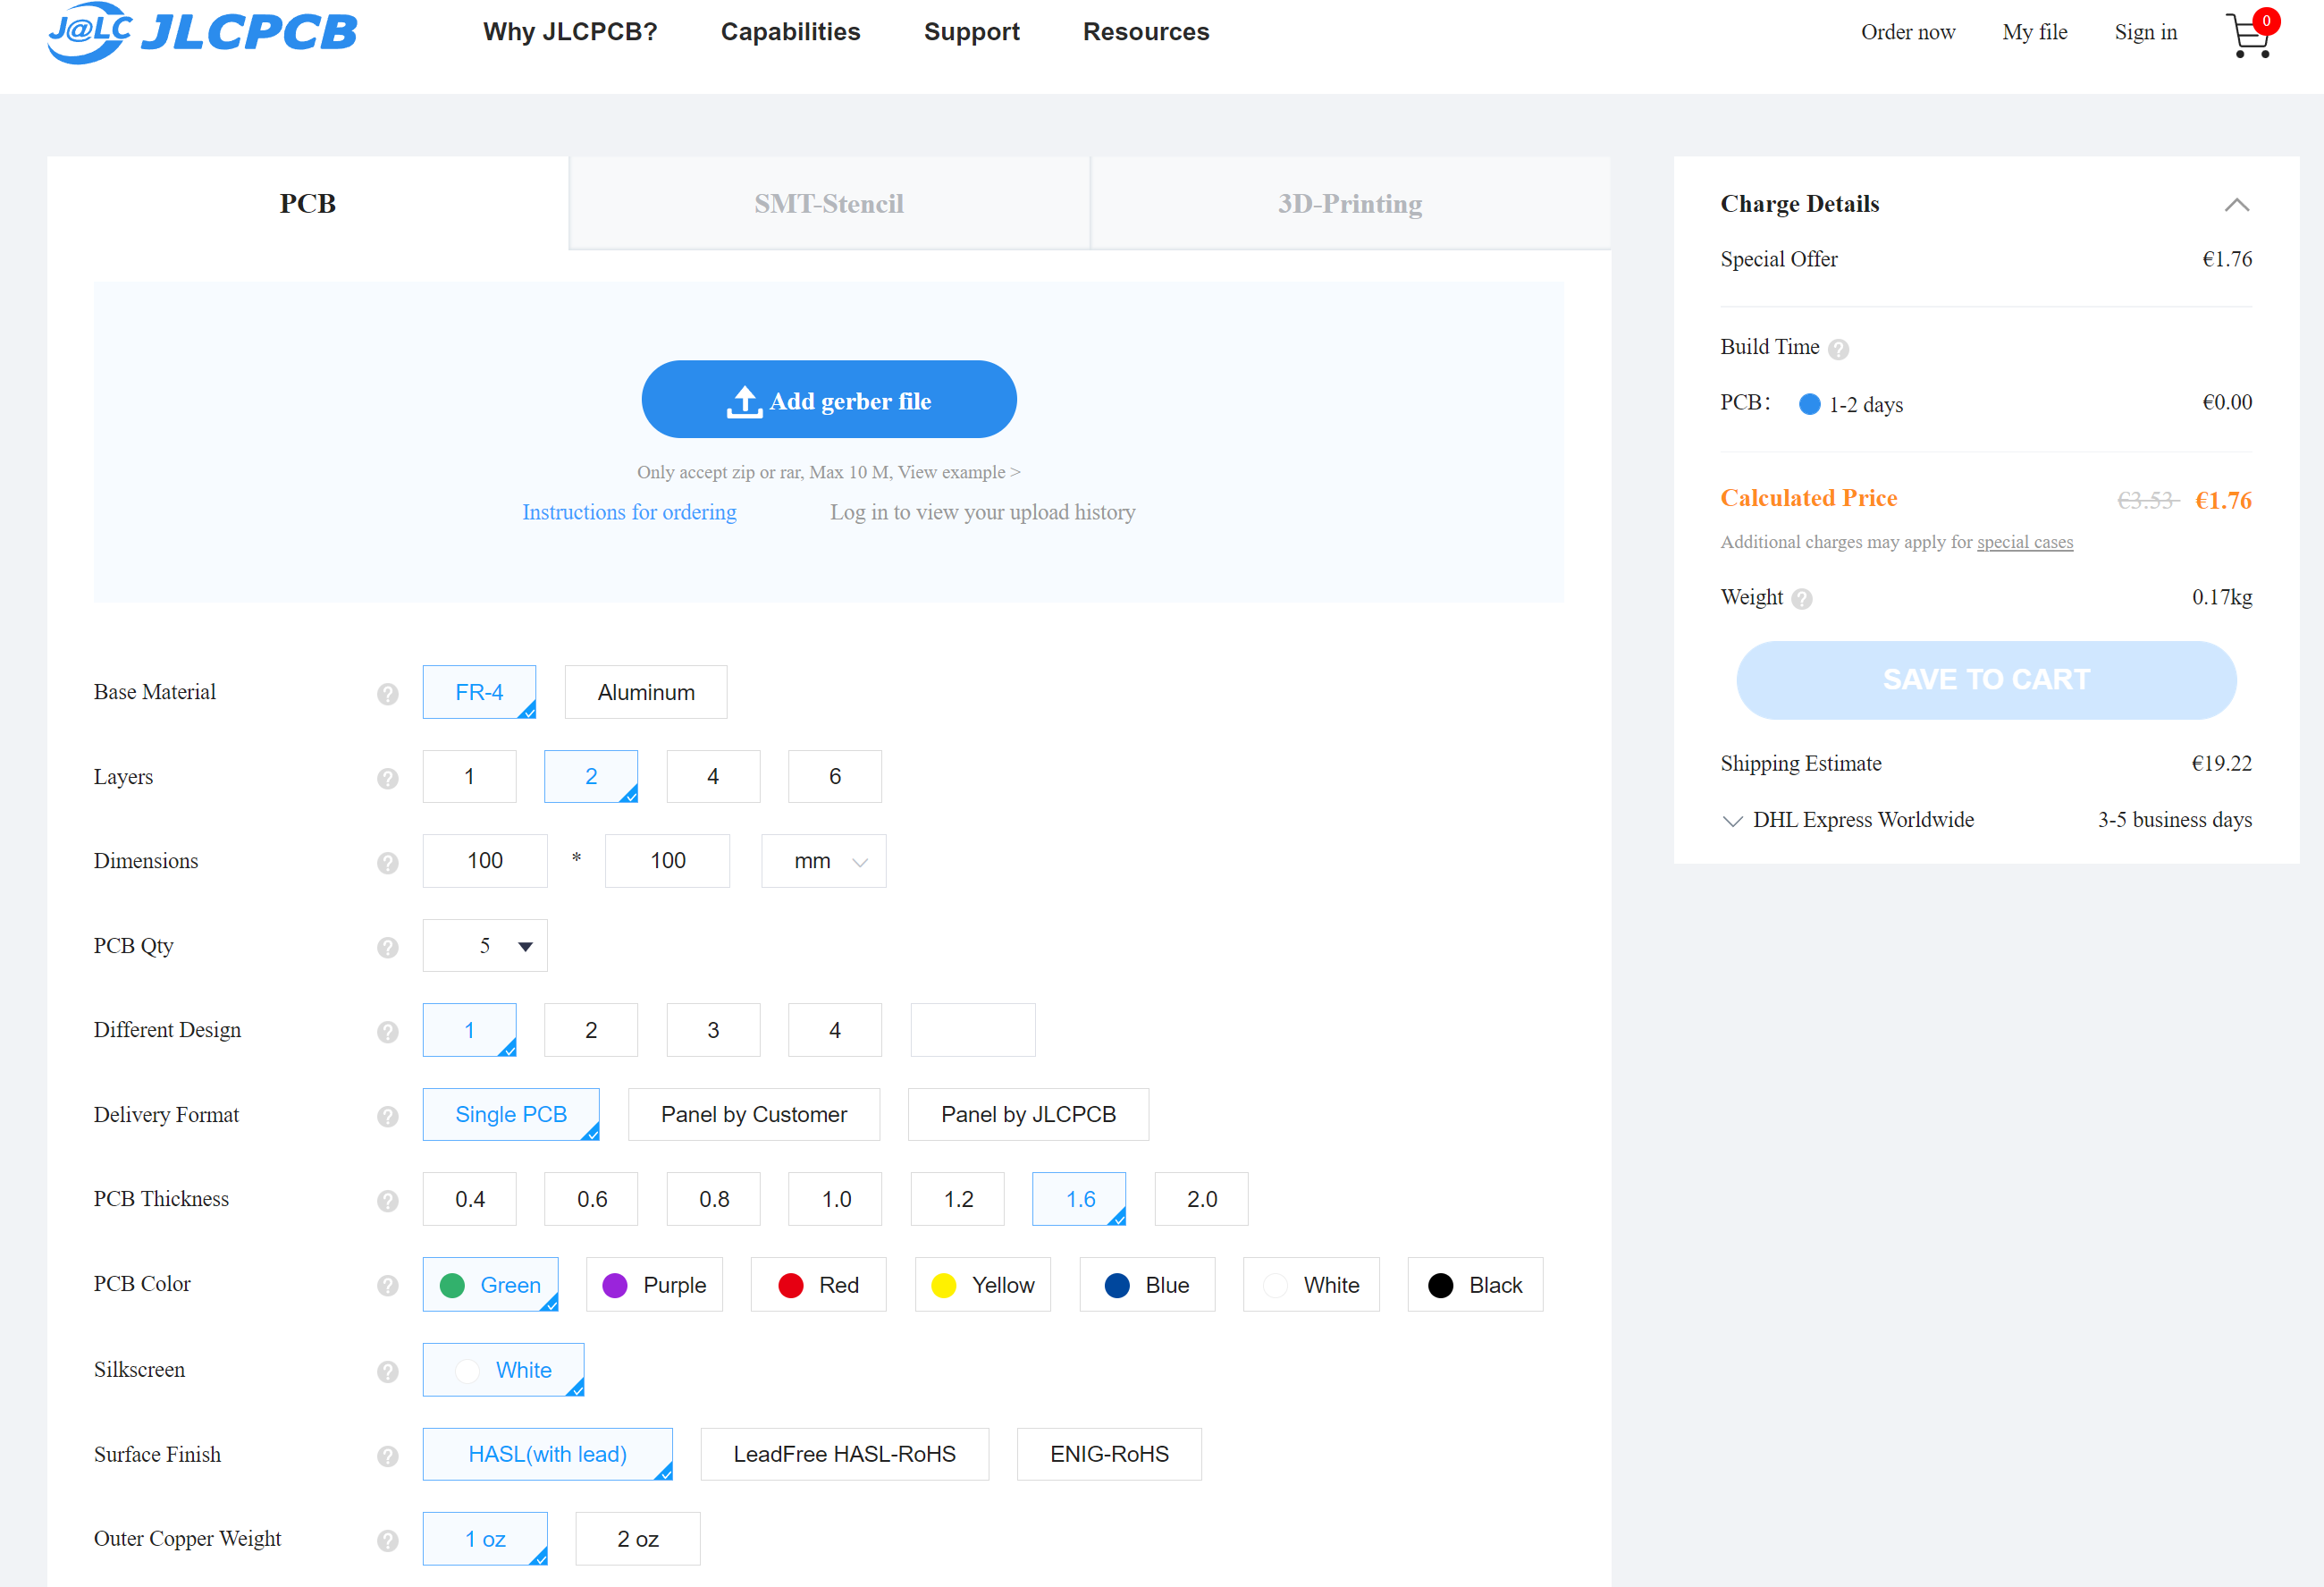
Task: Switch to the SMT-Stencil tab
Action: (x=829, y=203)
